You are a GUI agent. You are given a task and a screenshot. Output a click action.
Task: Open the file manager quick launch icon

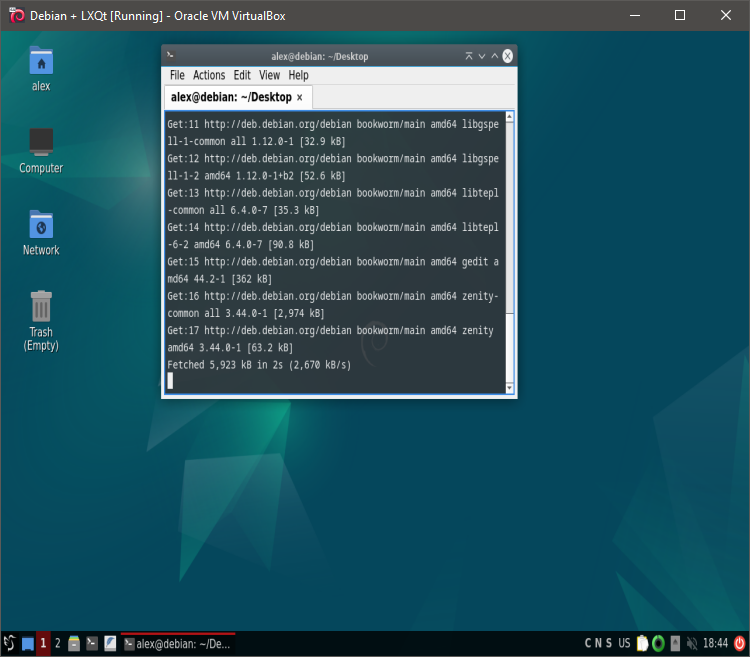(74, 644)
